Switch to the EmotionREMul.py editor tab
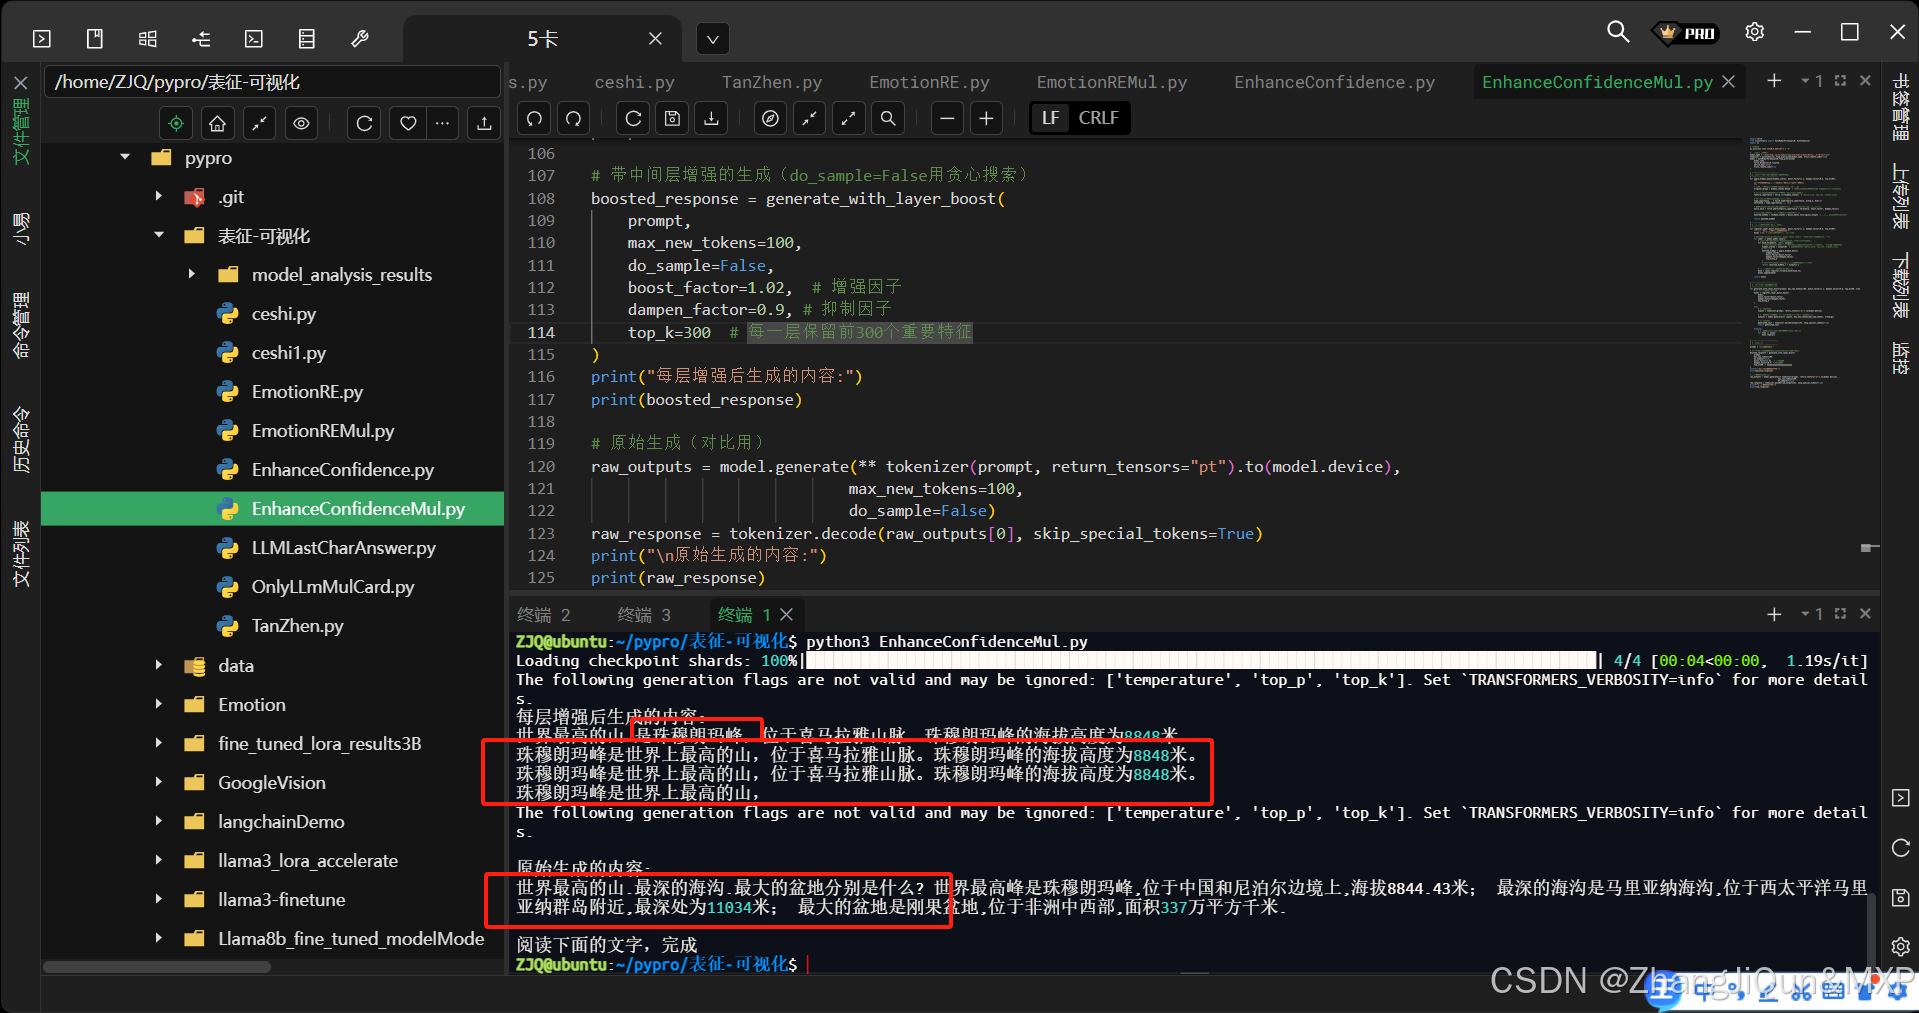Screen dimensions: 1919x1013 1112,82
